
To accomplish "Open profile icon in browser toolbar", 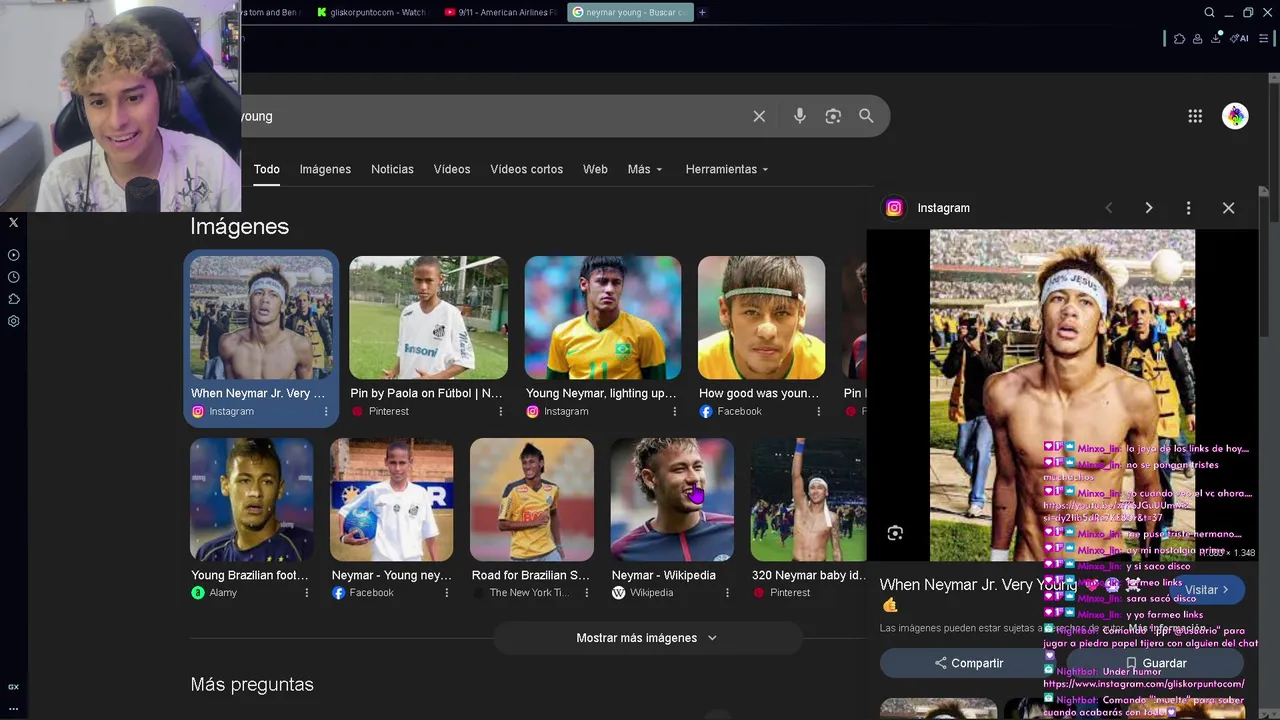I will [x=1197, y=39].
